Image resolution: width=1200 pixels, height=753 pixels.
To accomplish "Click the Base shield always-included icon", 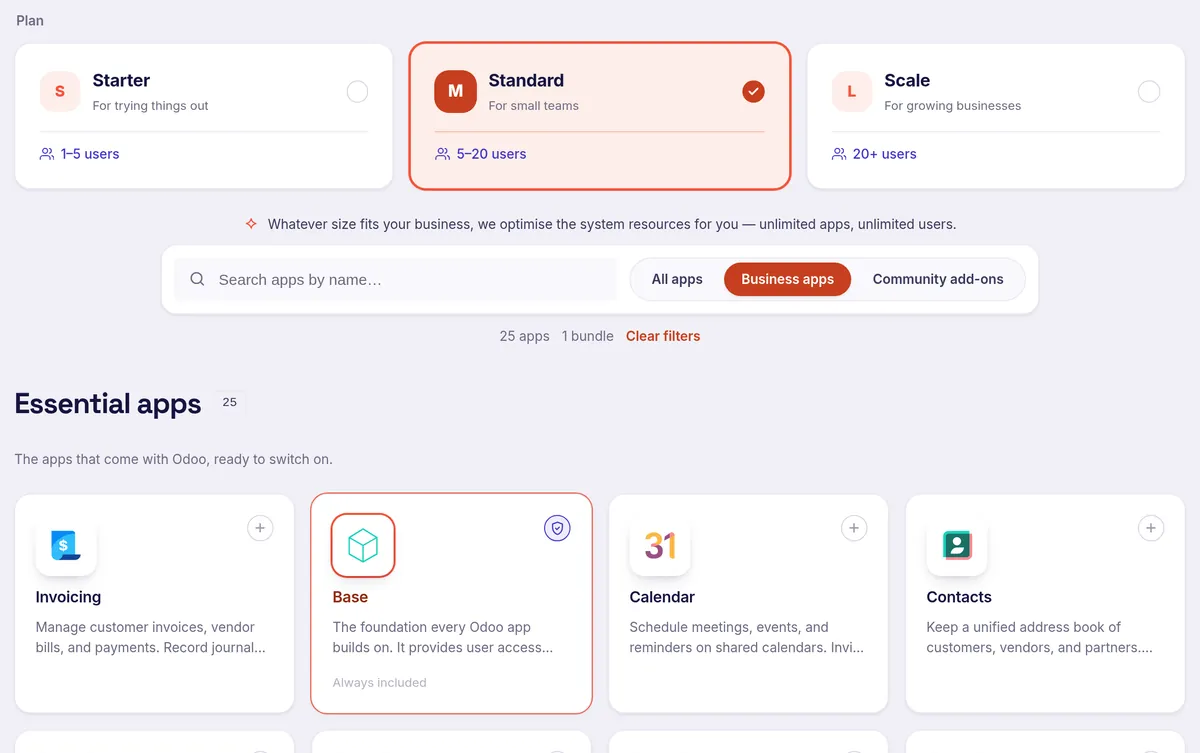I will 557,528.
